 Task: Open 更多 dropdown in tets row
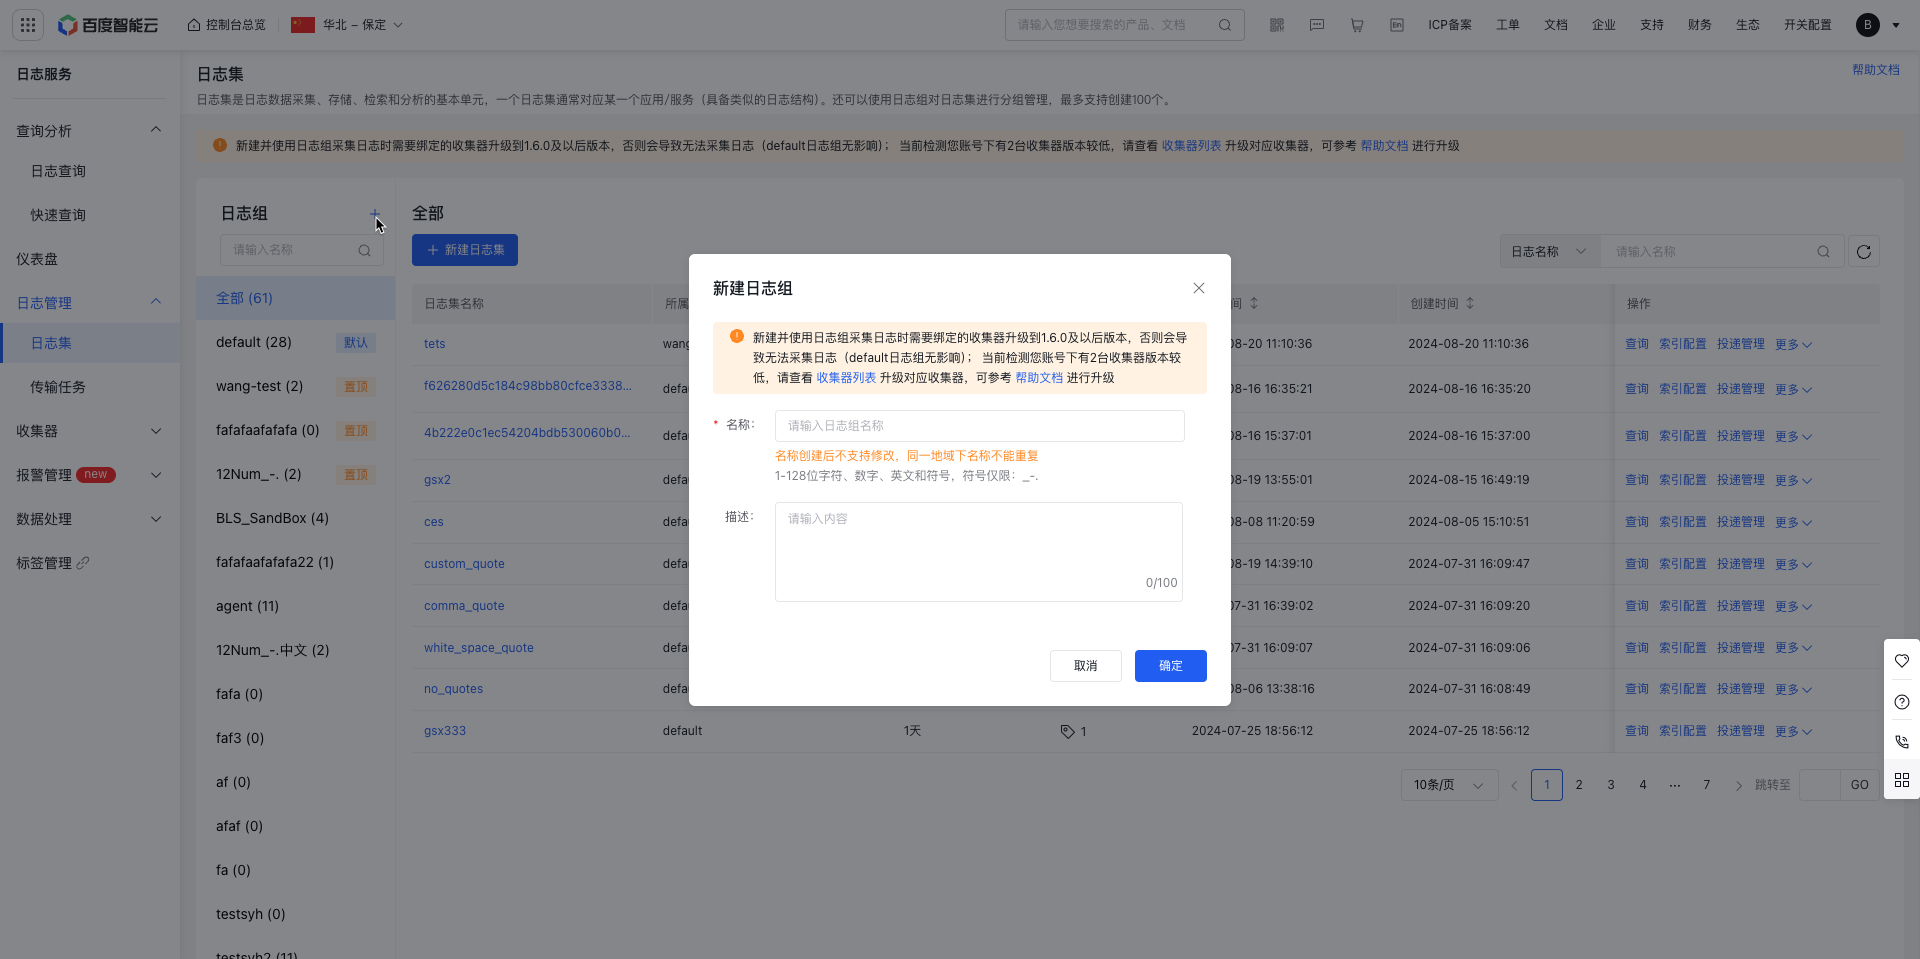pyautogui.click(x=1793, y=345)
